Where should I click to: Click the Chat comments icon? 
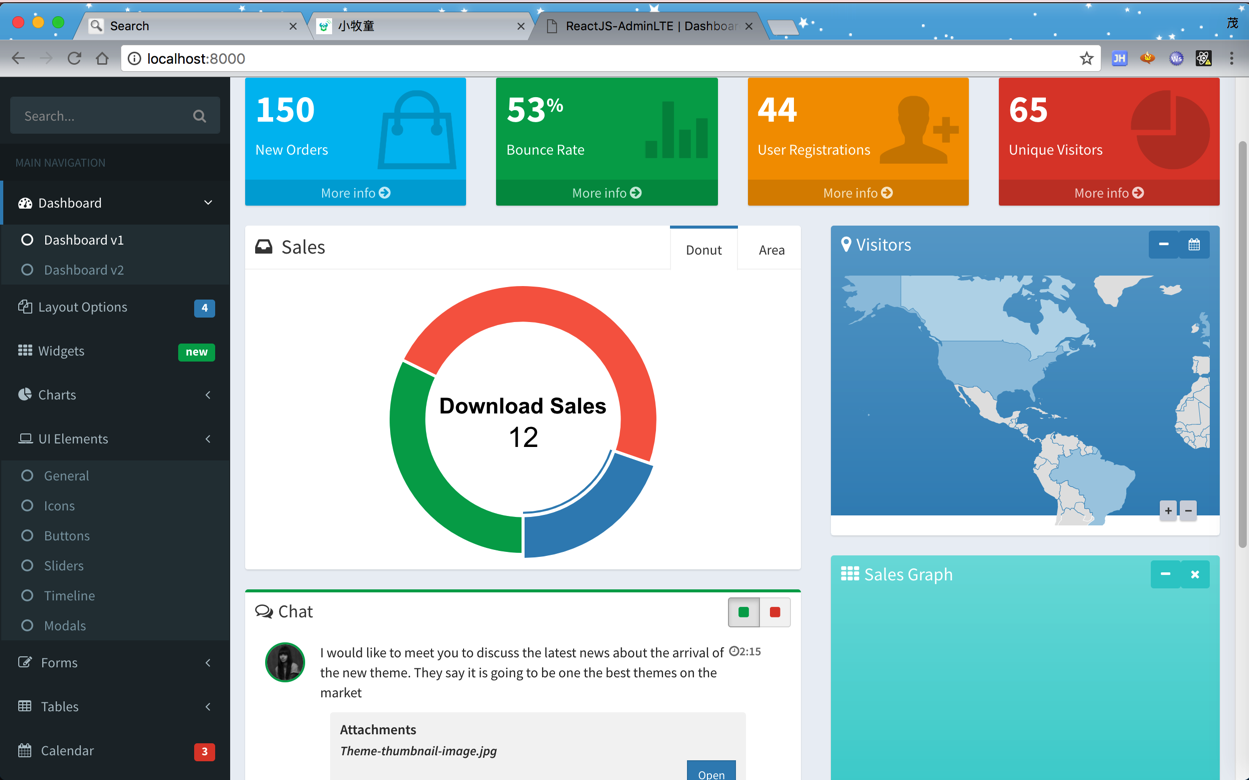pyautogui.click(x=264, y=611)
